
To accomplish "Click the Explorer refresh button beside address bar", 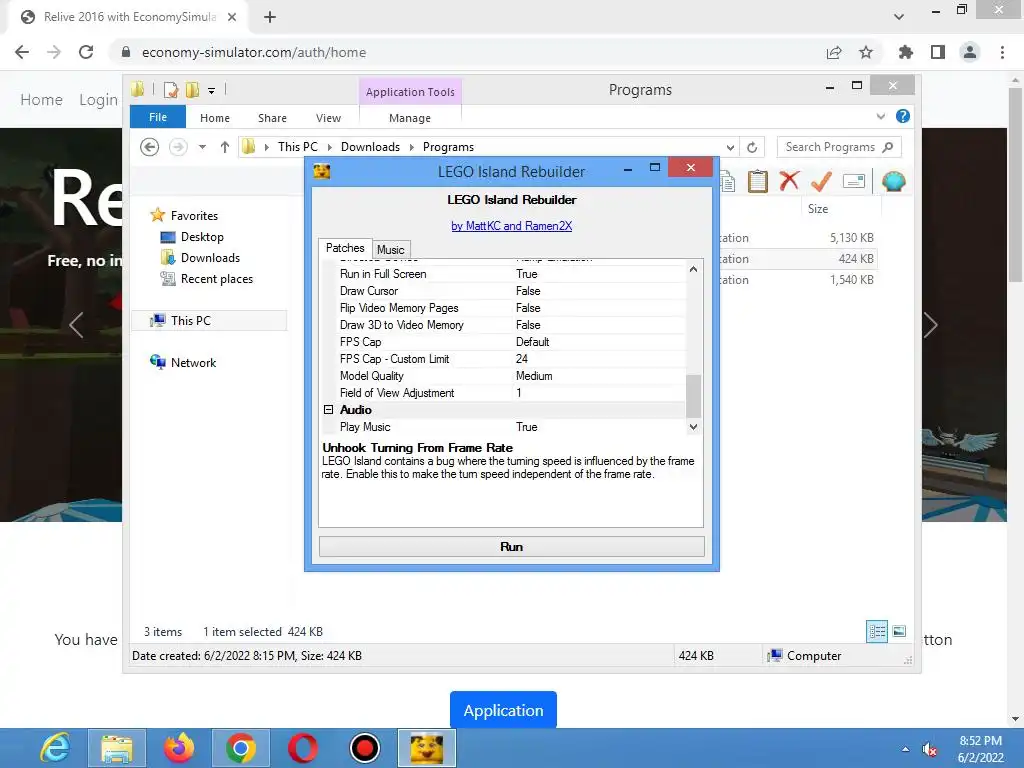I will tap(752, 148).
